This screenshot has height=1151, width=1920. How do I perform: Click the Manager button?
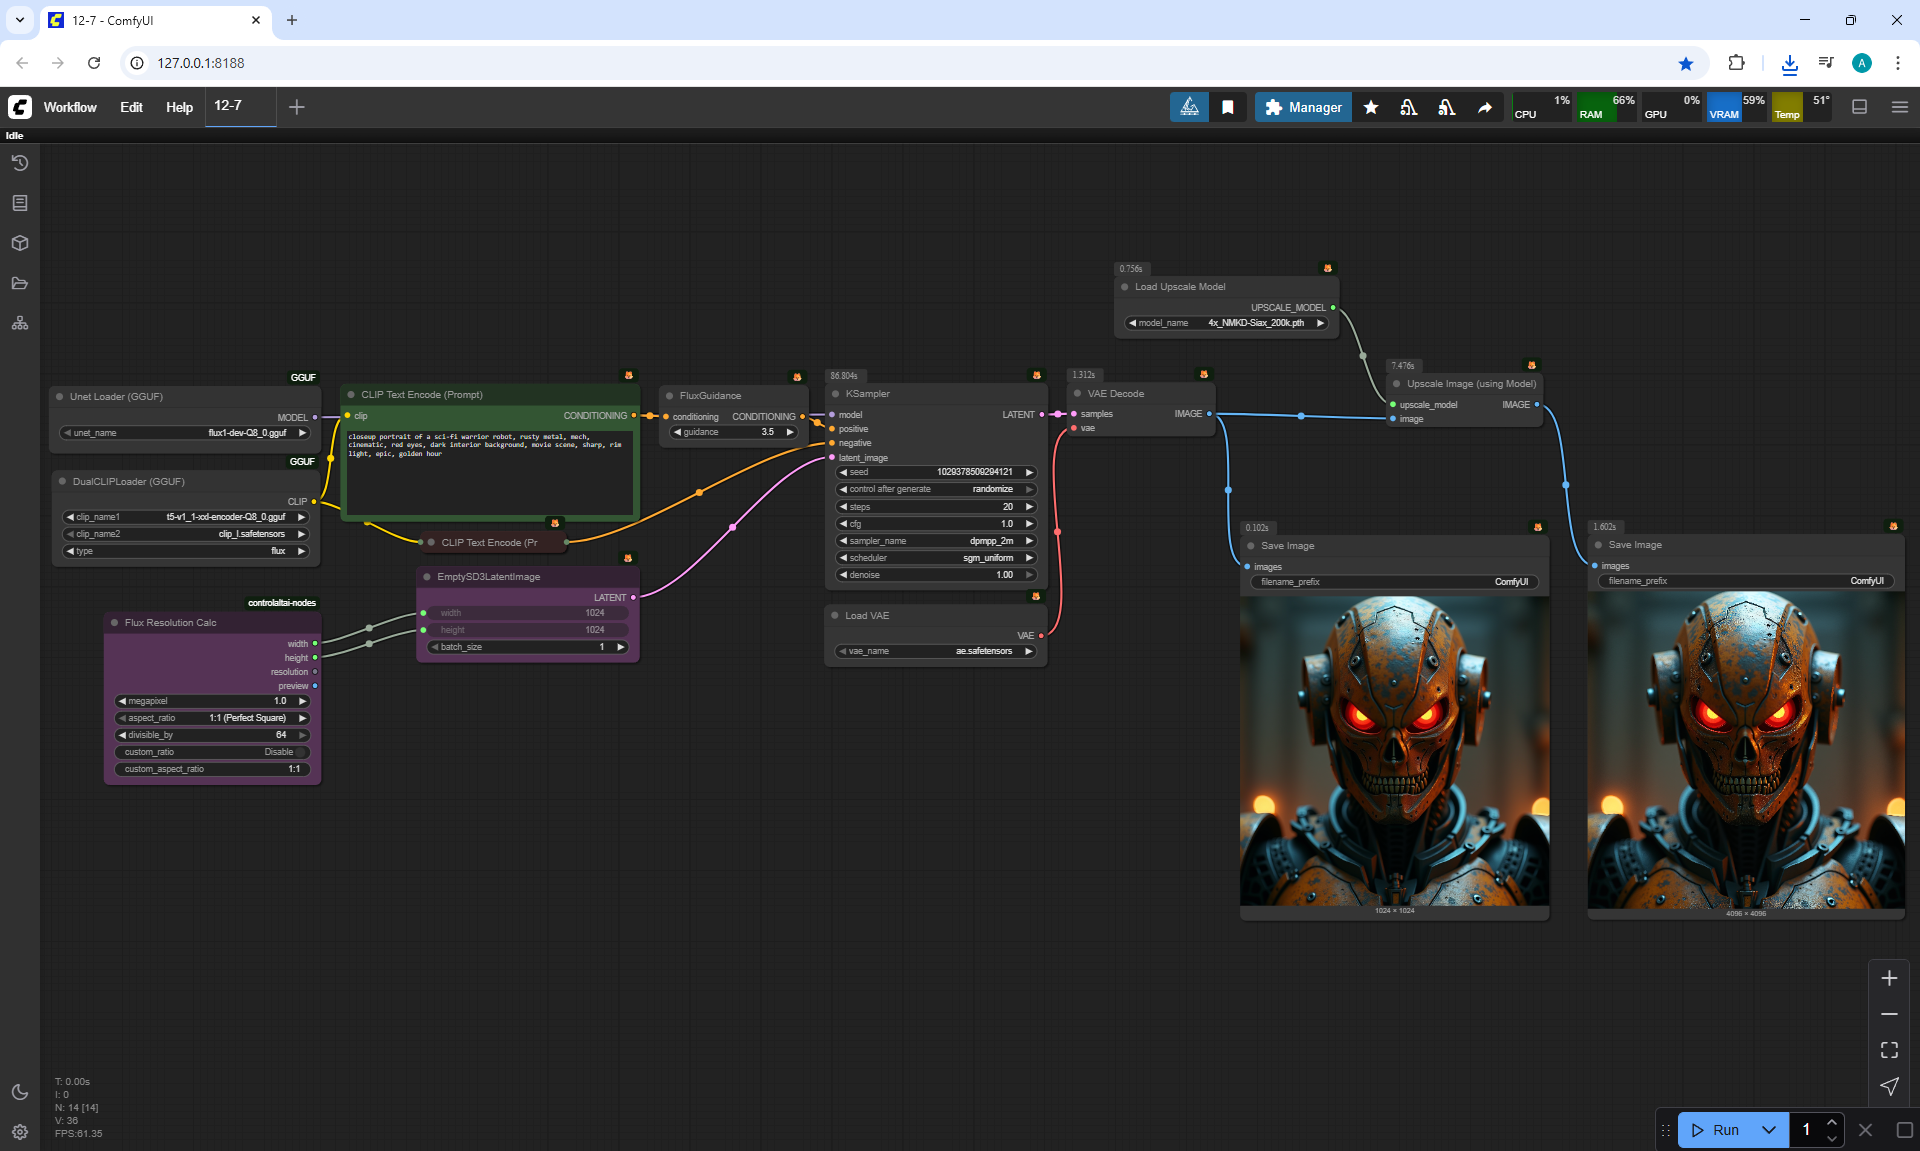pos(1303,107)
